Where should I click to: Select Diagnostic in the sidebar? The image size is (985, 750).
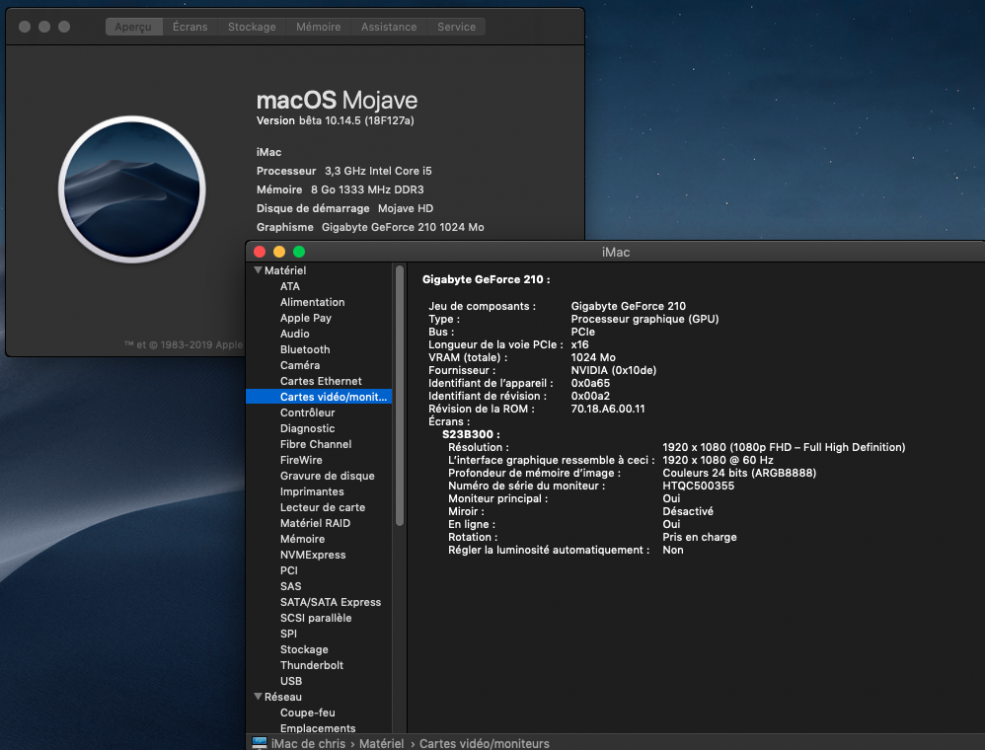point(307,428)
